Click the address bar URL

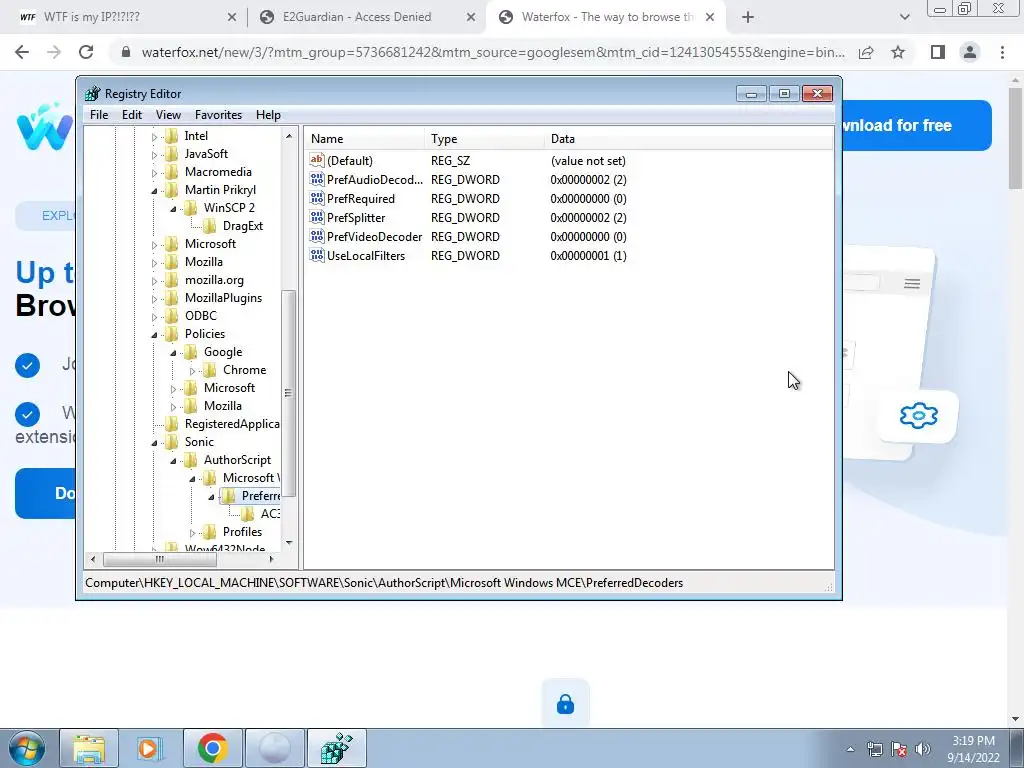(493, 52)
